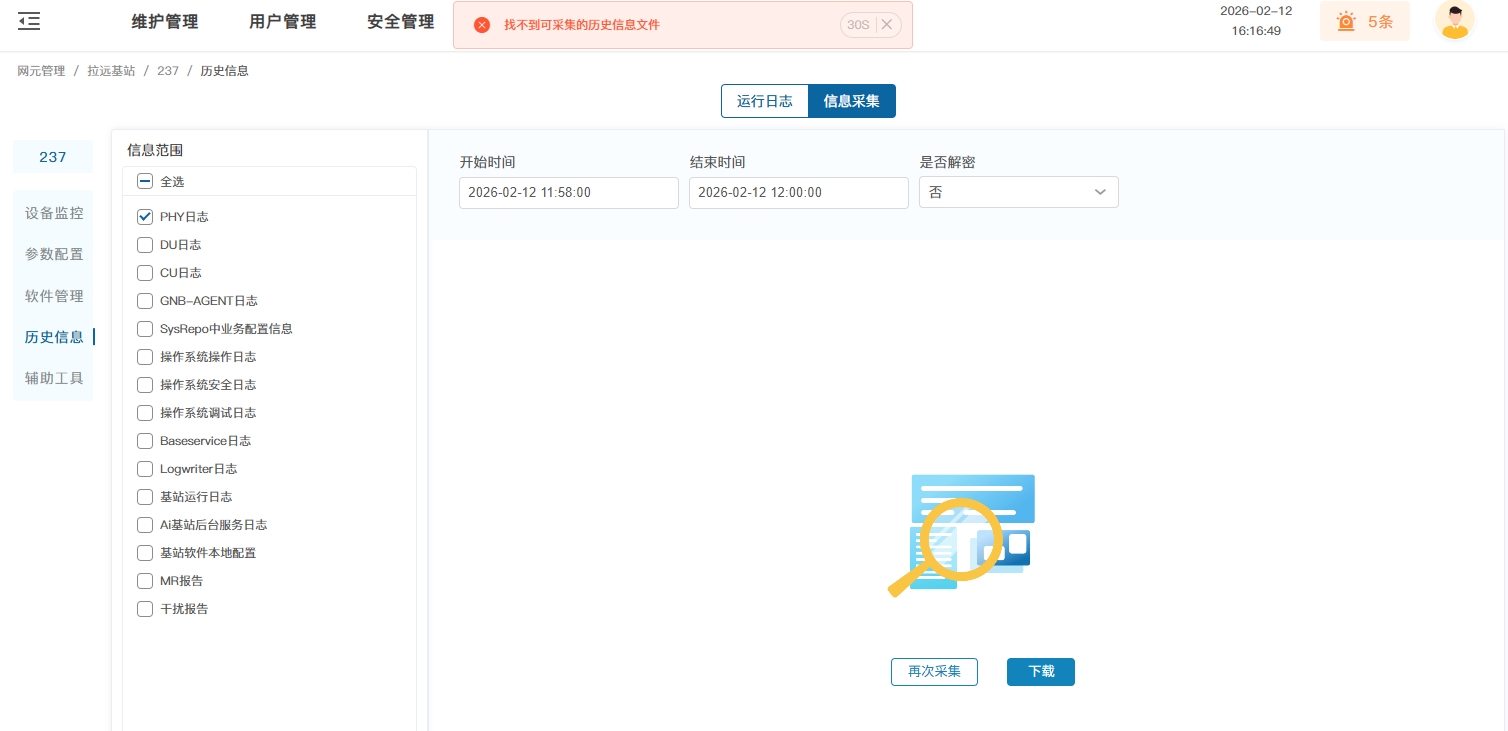1508x731 pixels.
Task: Check the 干扰报告 checkbox
Action: click(145, 609)
